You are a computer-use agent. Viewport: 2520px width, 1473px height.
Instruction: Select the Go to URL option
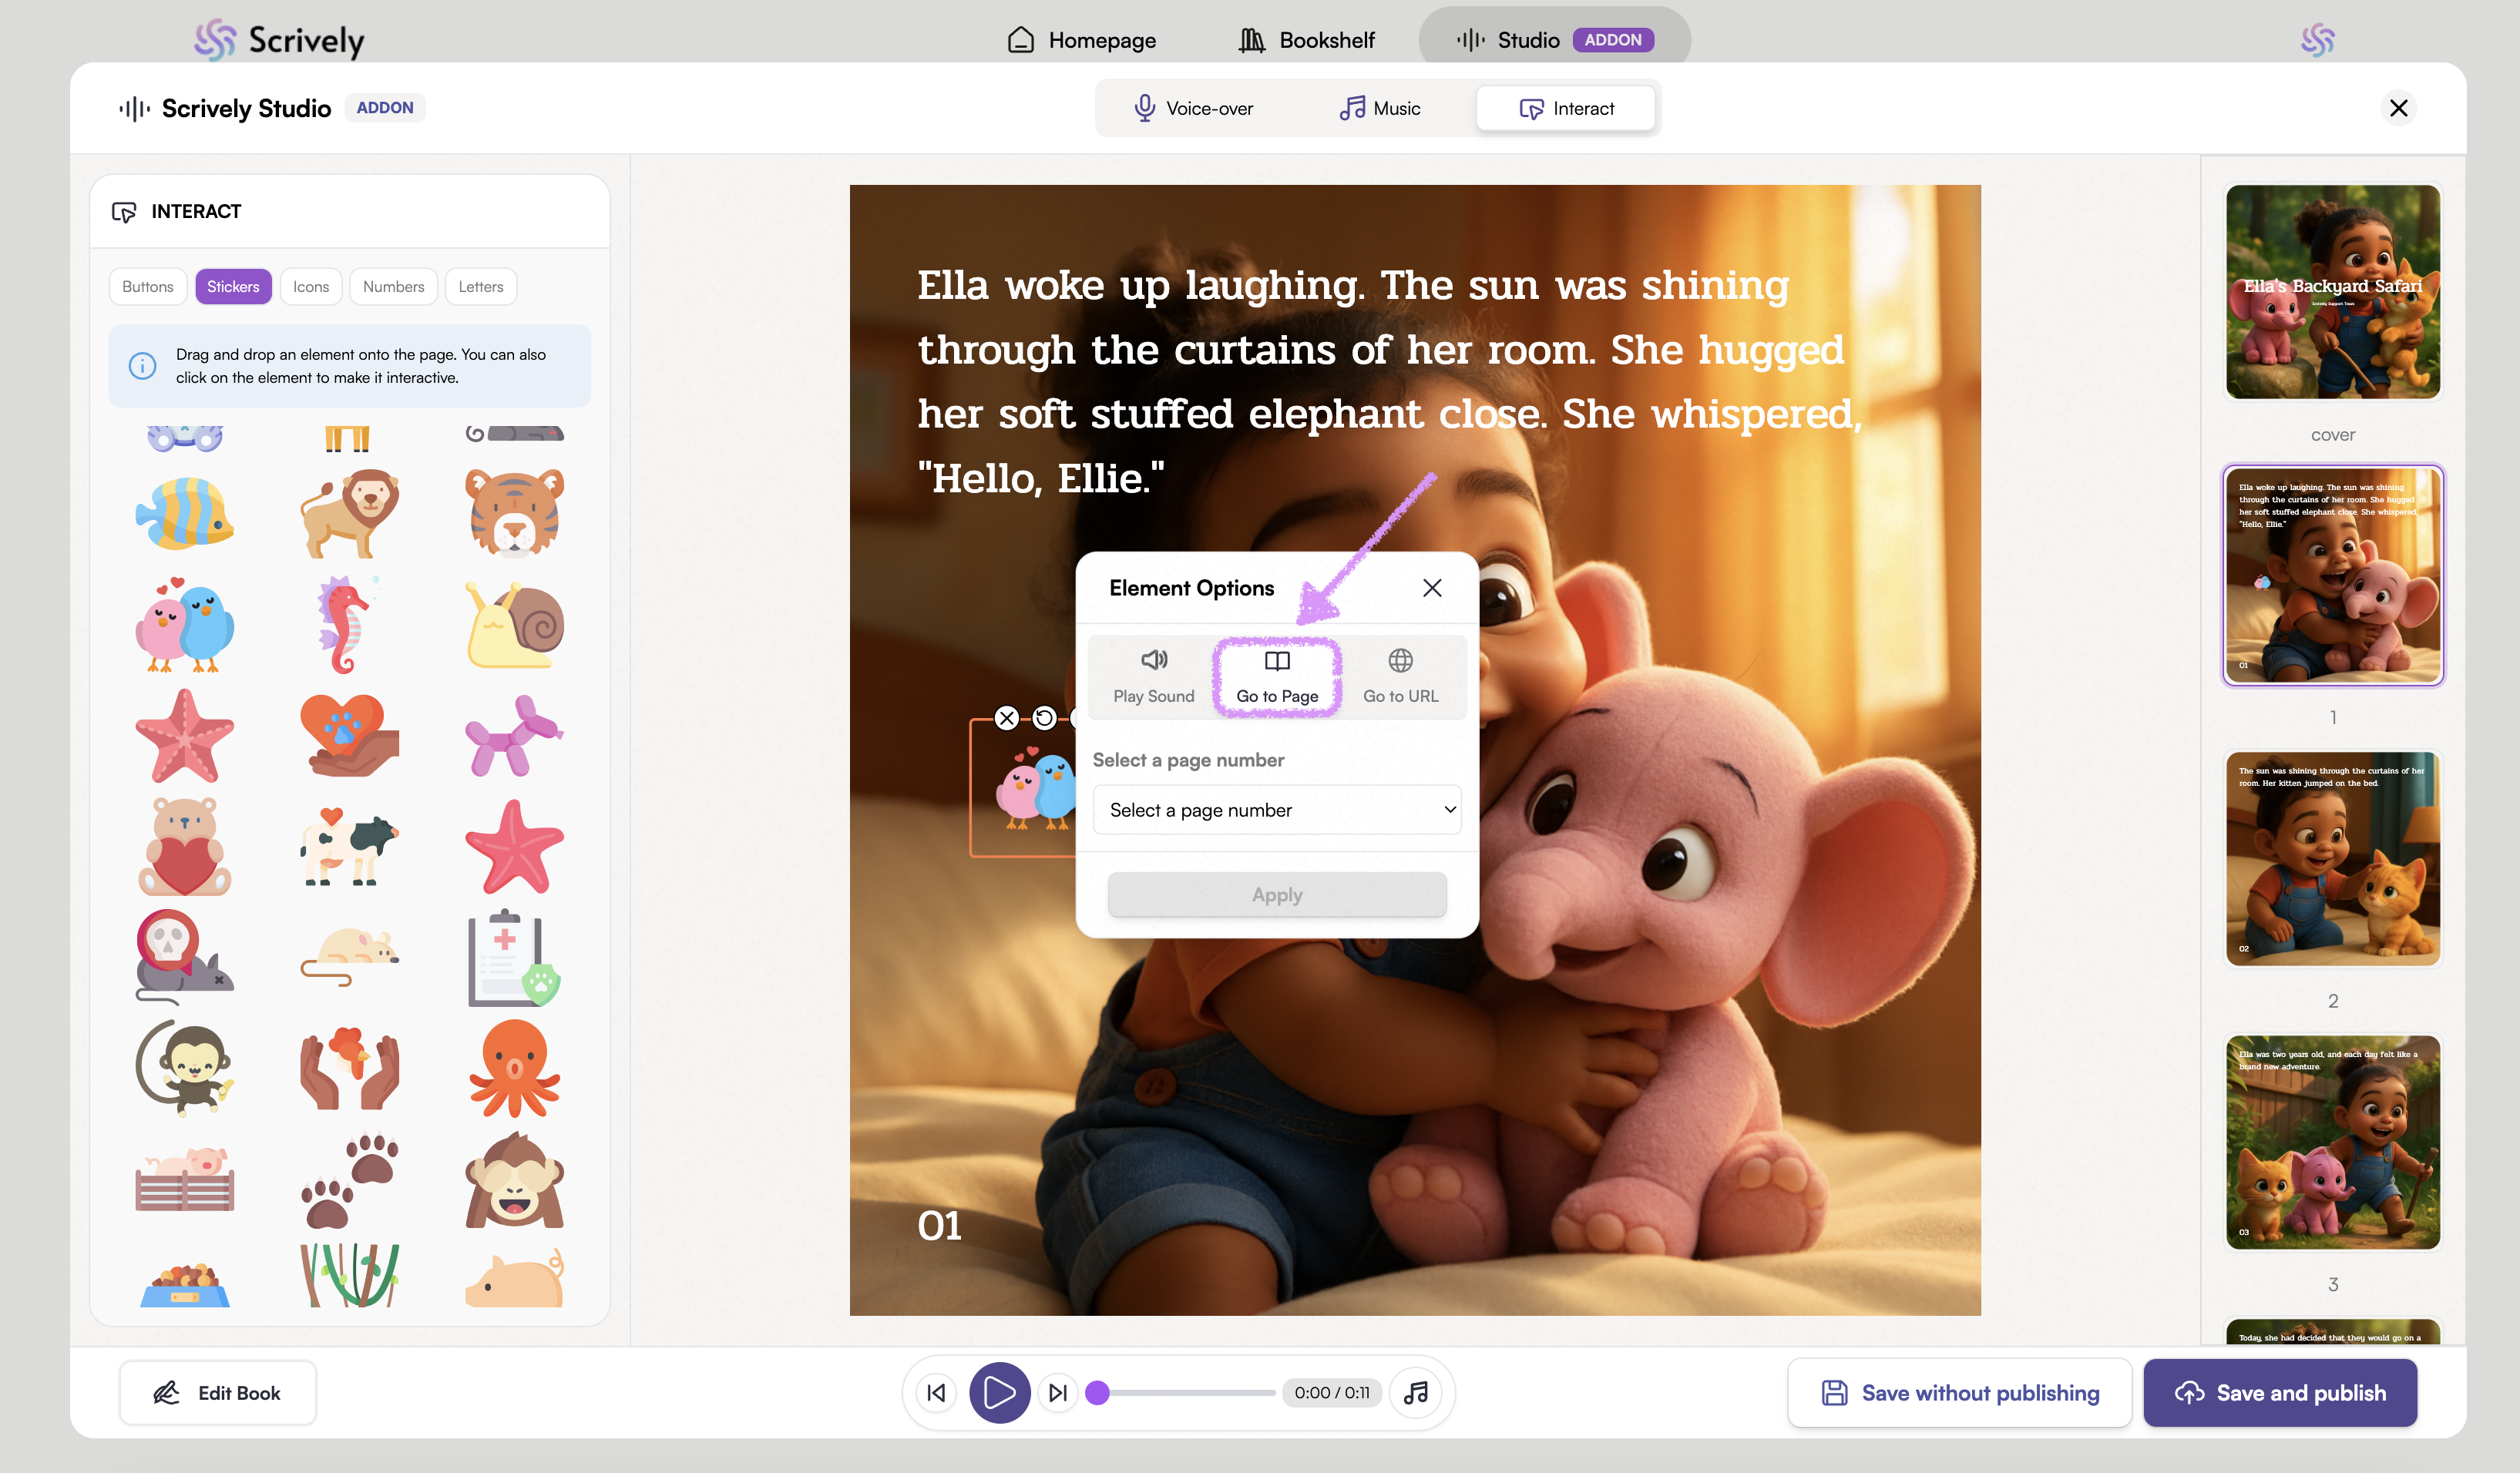[x=1400, y=677]
